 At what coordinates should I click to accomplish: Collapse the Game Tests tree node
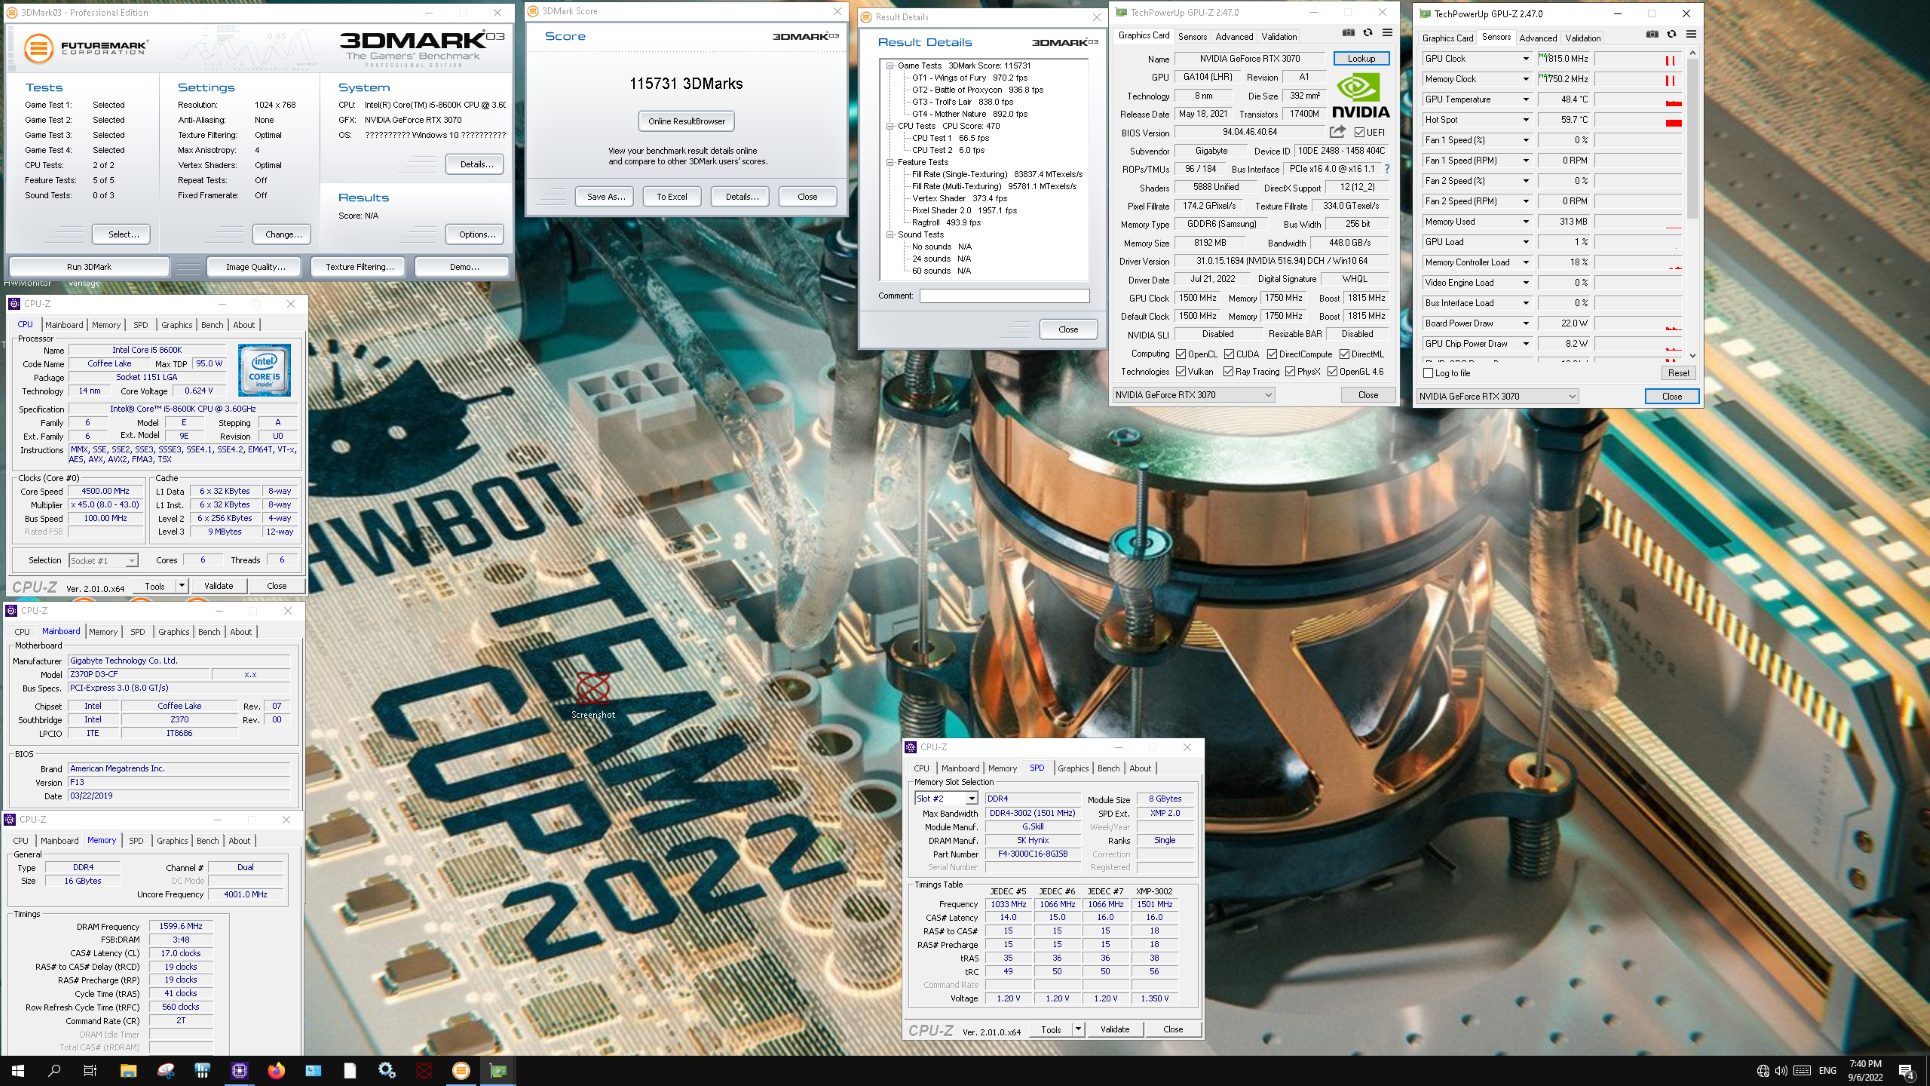[x=889, y=66]
